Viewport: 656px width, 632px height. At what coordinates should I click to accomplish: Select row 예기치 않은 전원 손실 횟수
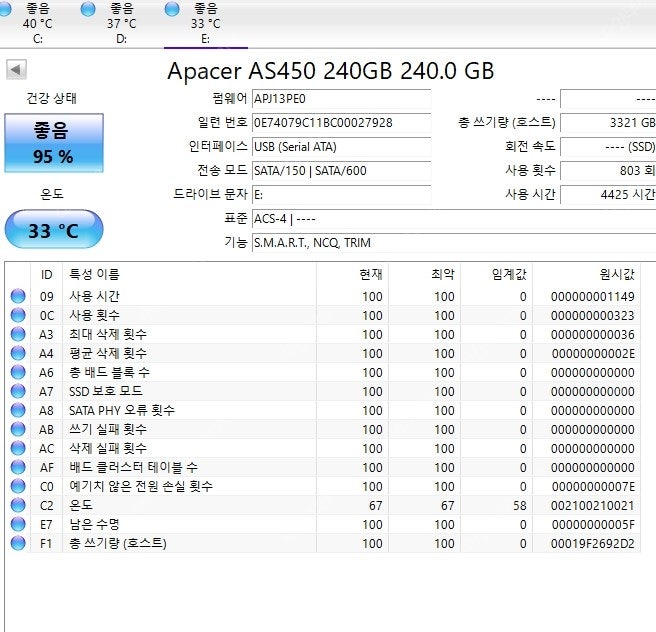pyautogui.click(x=323, y=486)
